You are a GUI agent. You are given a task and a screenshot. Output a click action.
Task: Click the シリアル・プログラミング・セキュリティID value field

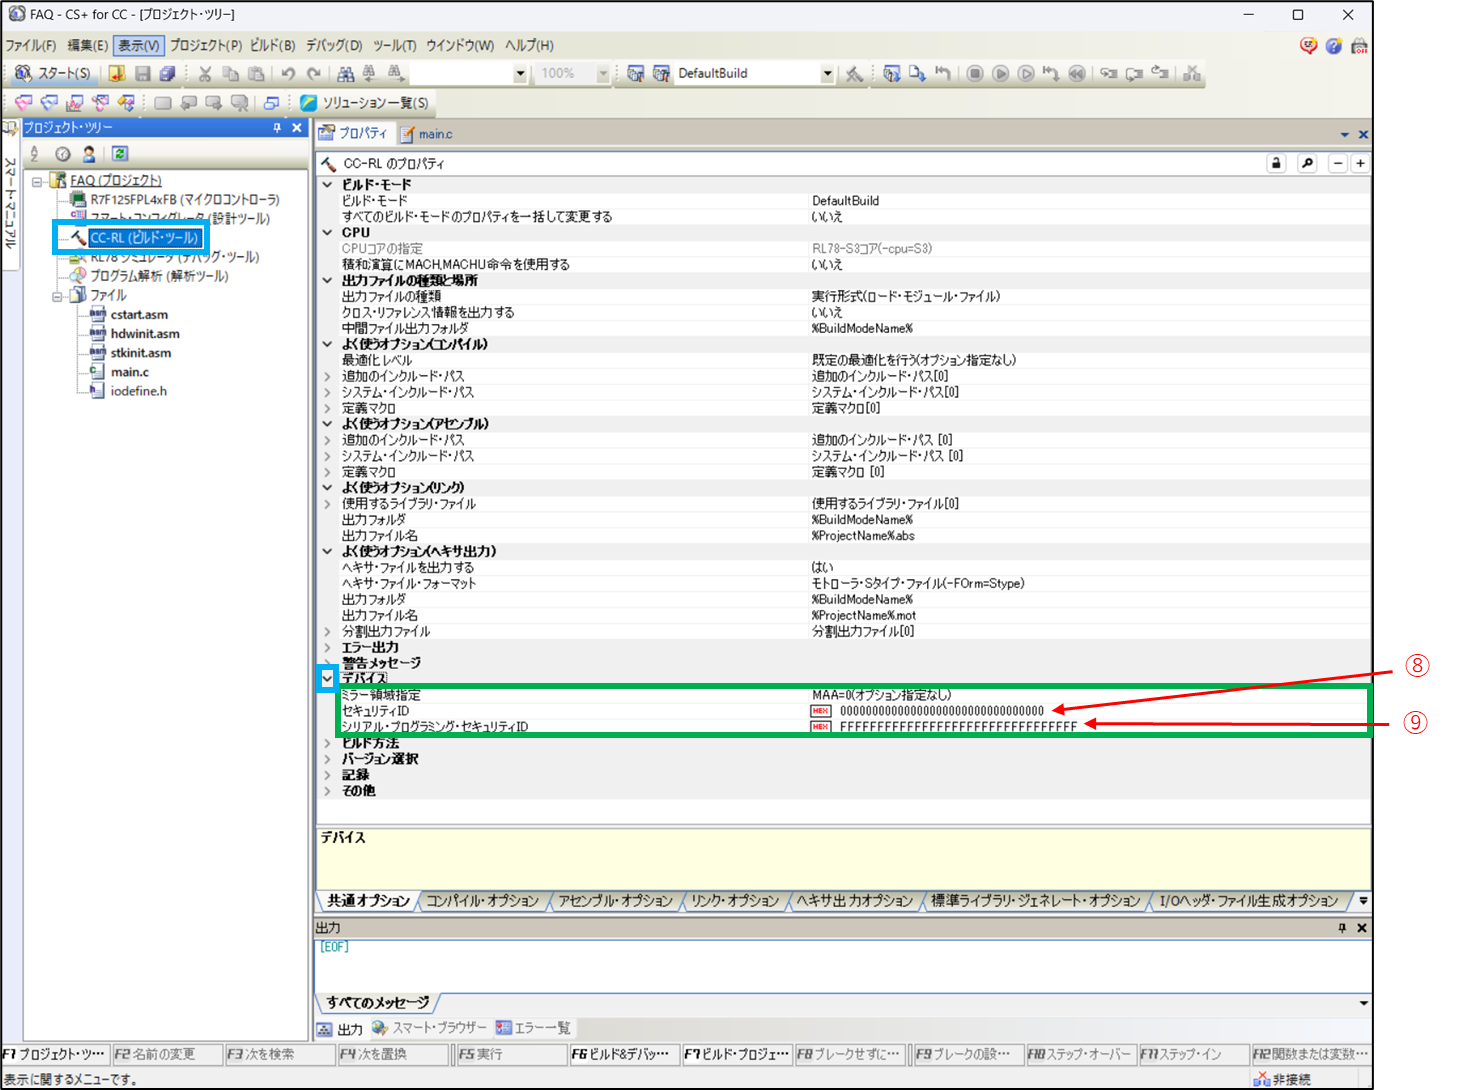(1088, 727)
